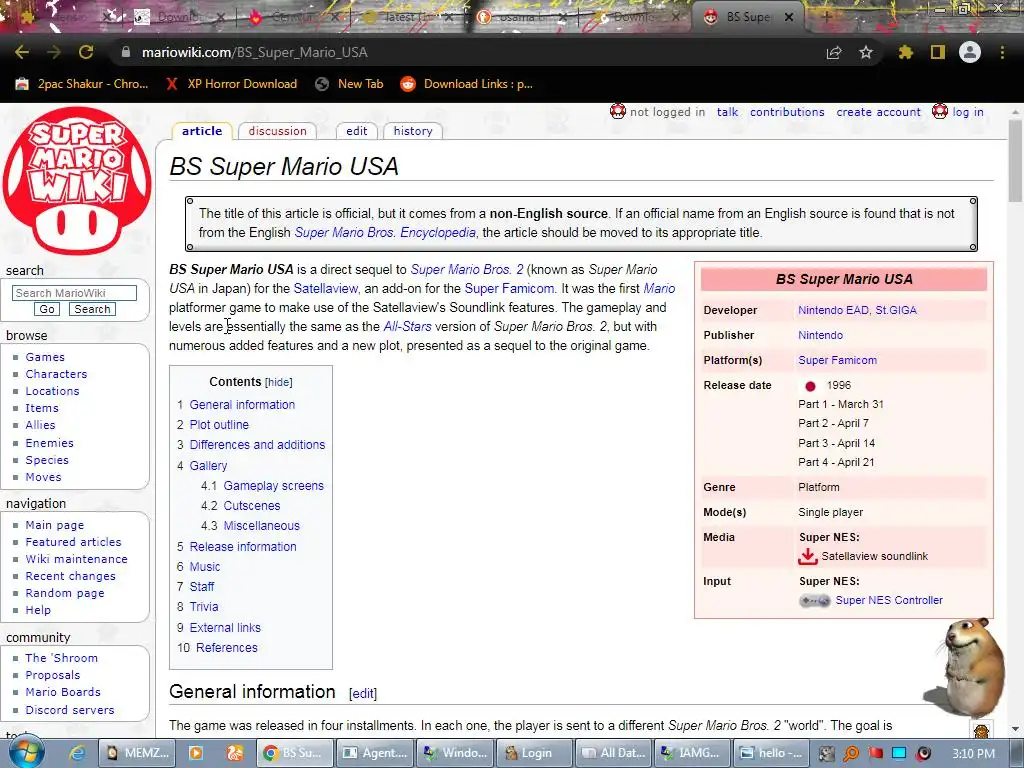Open the extensions puzzle icon
1024x768 pixels.
point(906,52)
